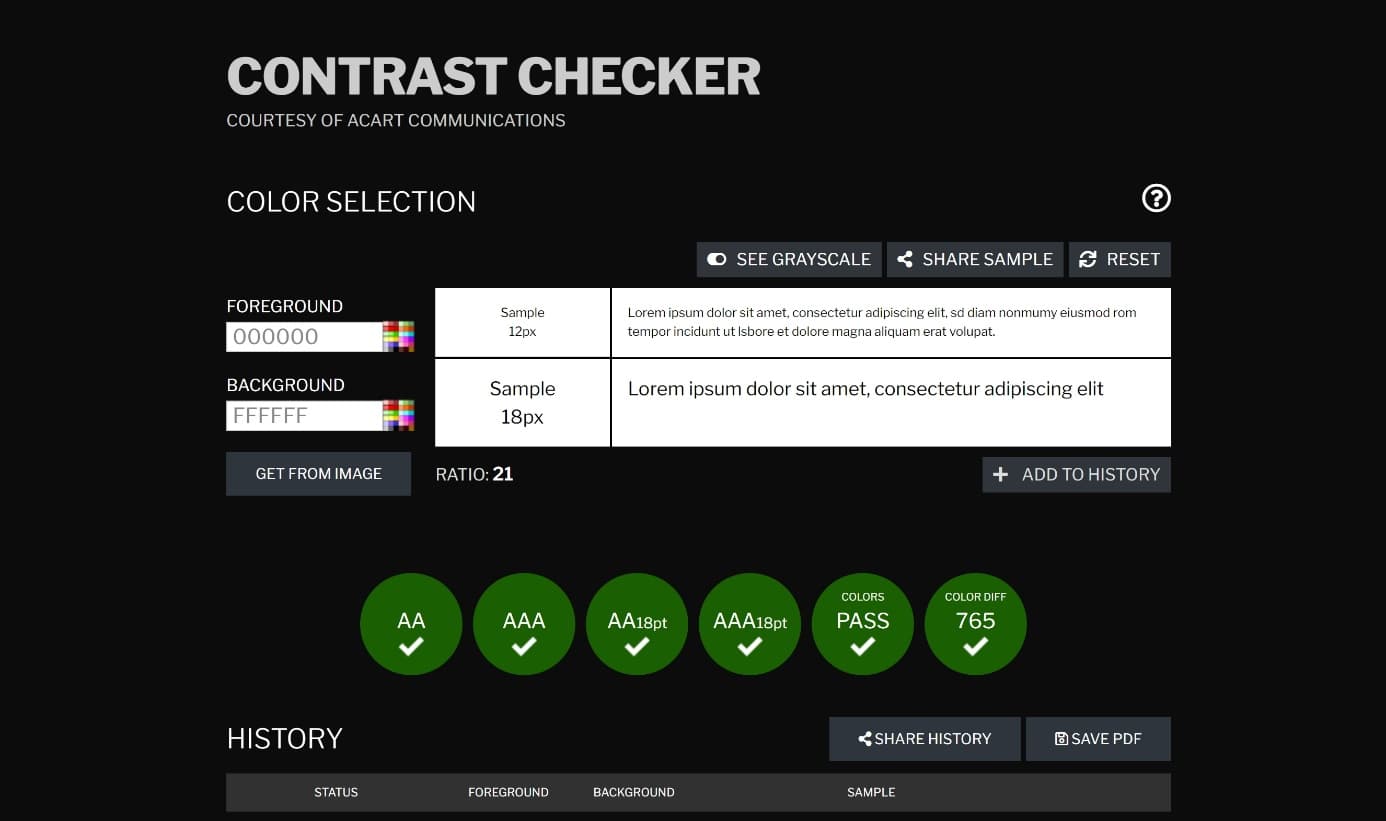Click the AAA compliance badge

click(x=524, y=623)
